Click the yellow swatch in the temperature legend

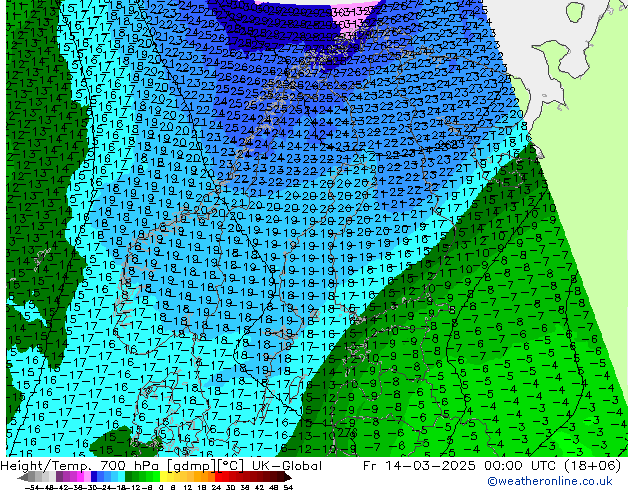click(163, 476)
